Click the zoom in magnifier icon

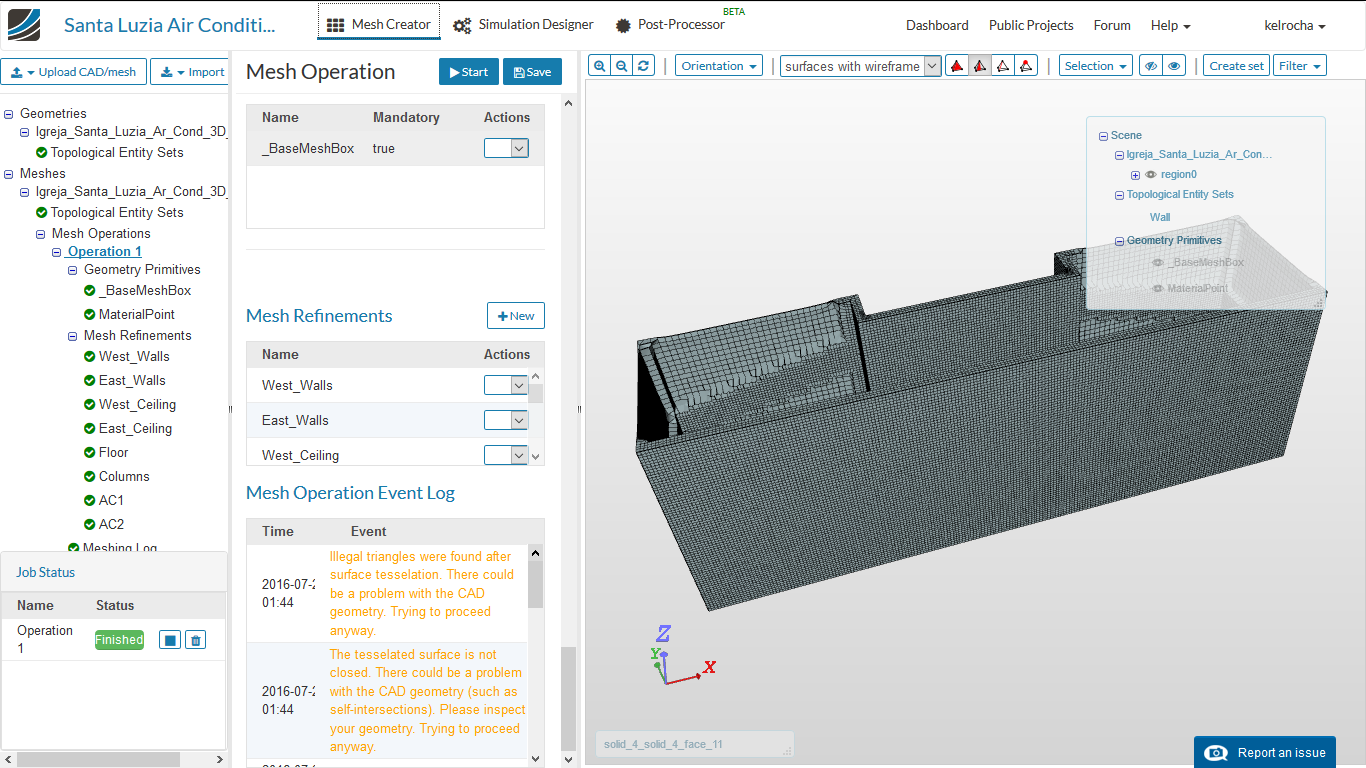click(x=599, y=66)
